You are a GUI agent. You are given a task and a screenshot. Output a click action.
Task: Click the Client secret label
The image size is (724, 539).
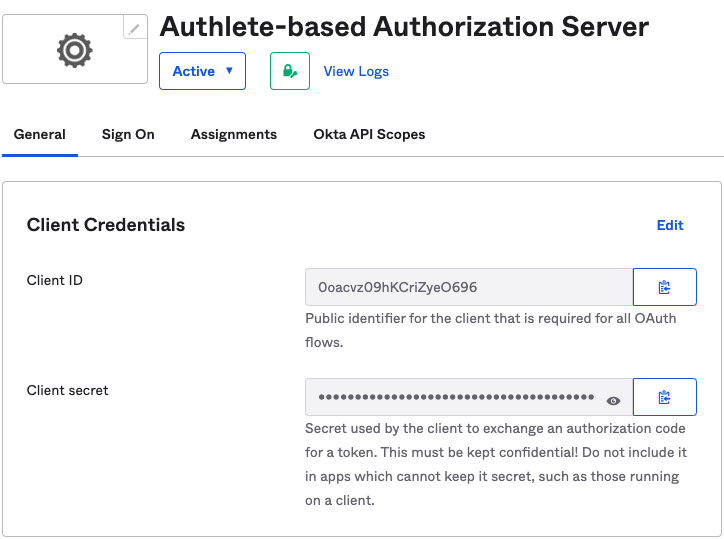(x=67, y=390)
